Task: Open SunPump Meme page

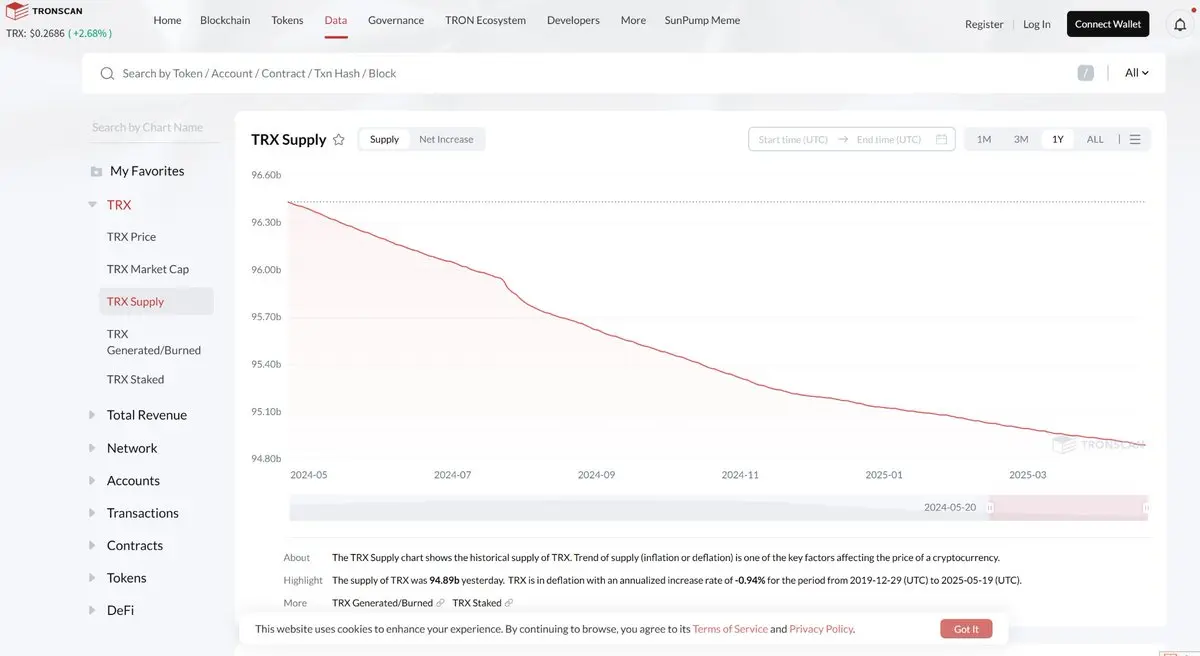Action: pos(702,20)
